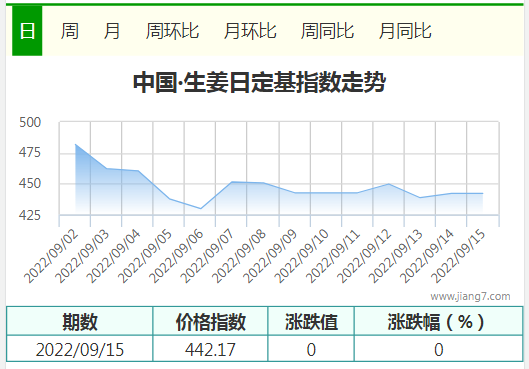Switch to the 月 monthly tab

pos(112,31)
